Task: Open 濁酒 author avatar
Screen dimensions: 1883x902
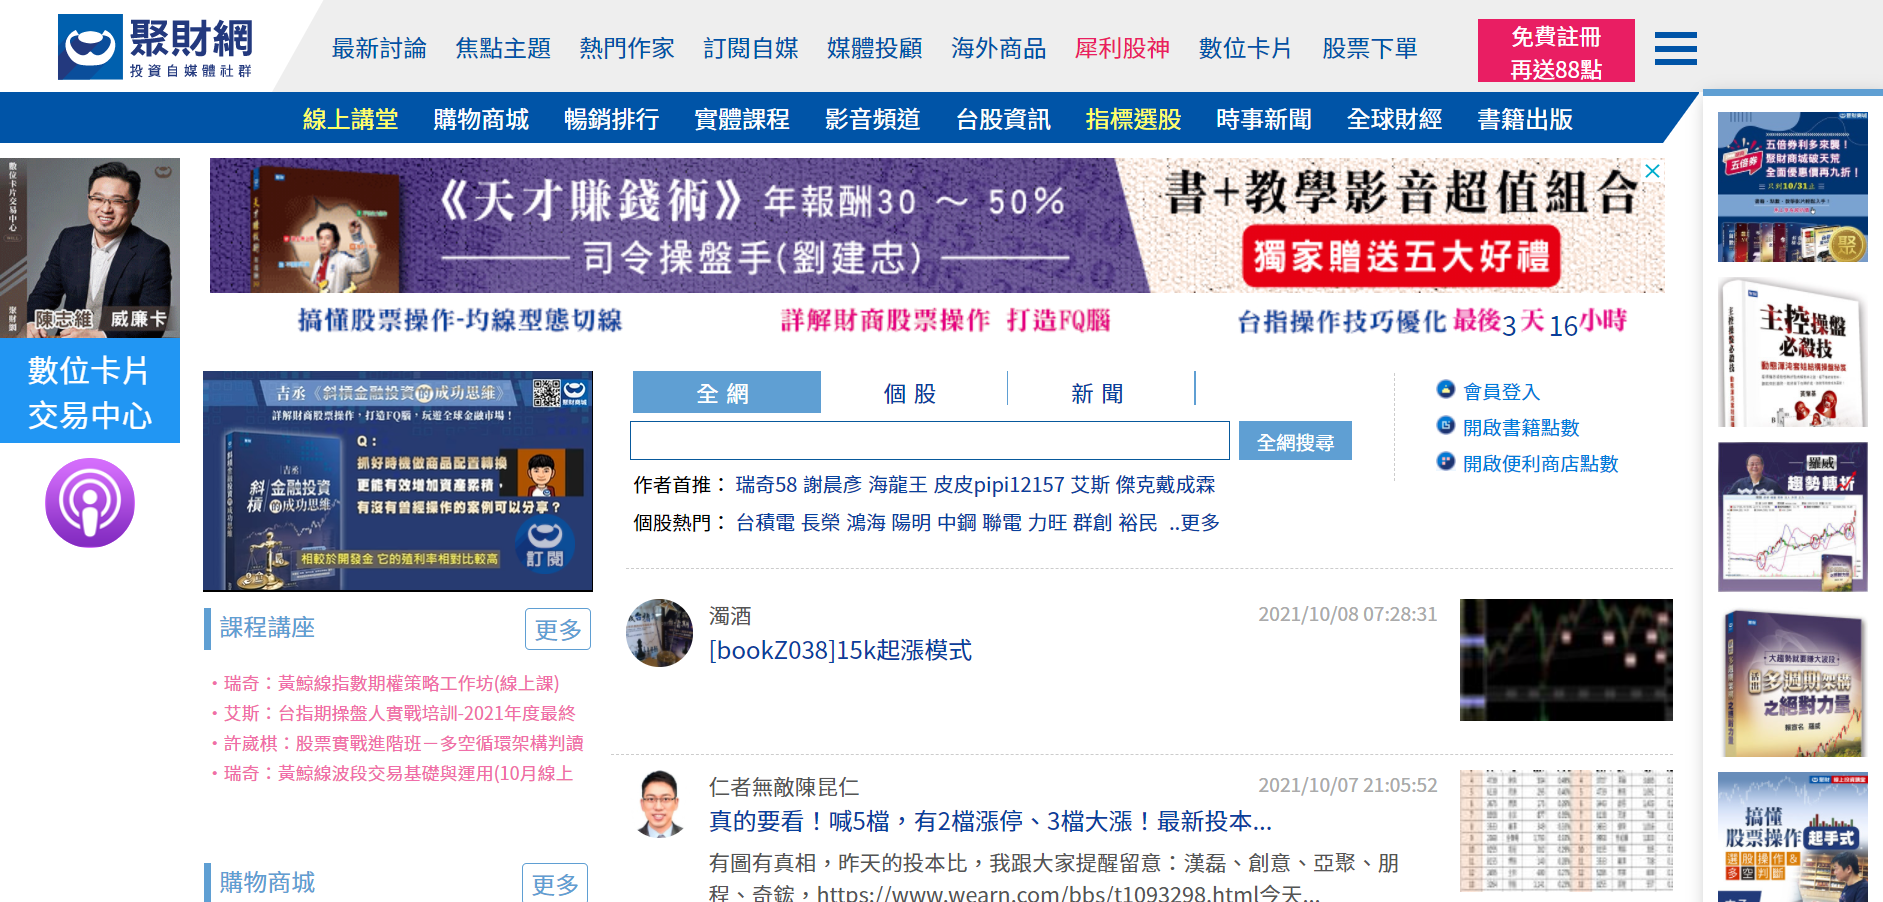Action: pyautogui.click(x=659, y=633)
